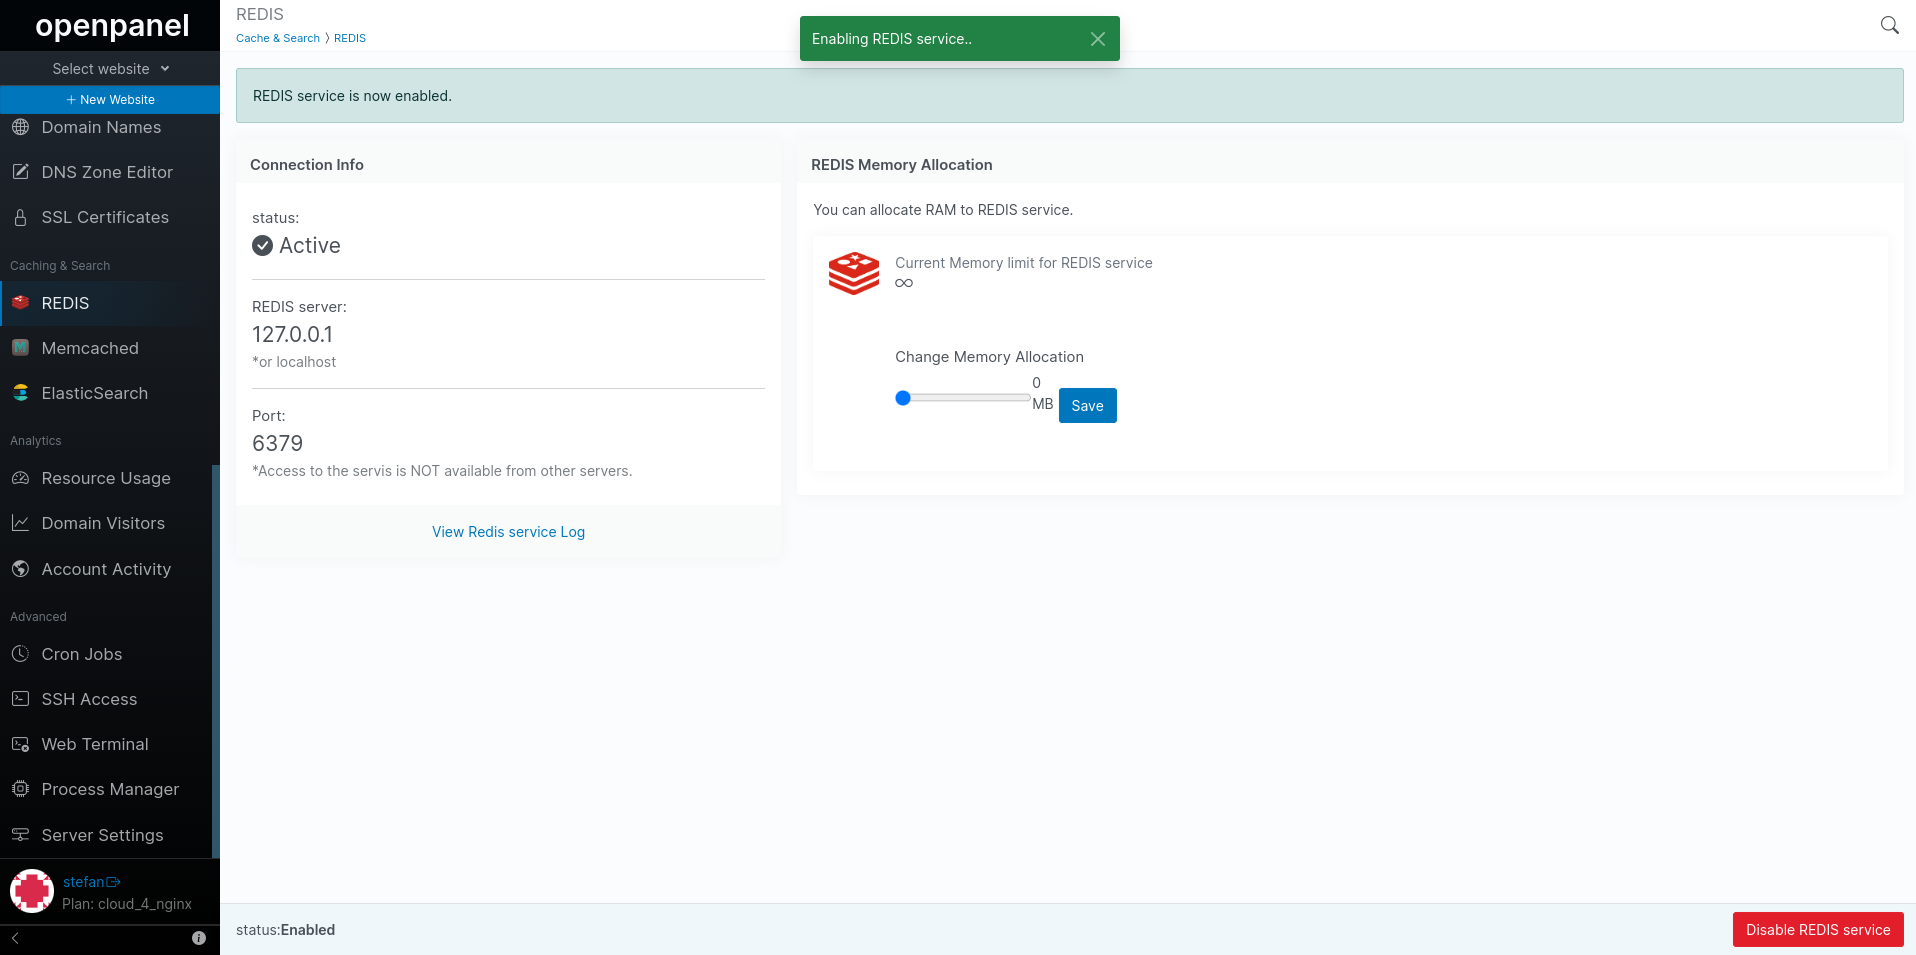Click the info icon in sidebar footer
Viewport: 1916px width, 955px height.
tap(199, 938)
